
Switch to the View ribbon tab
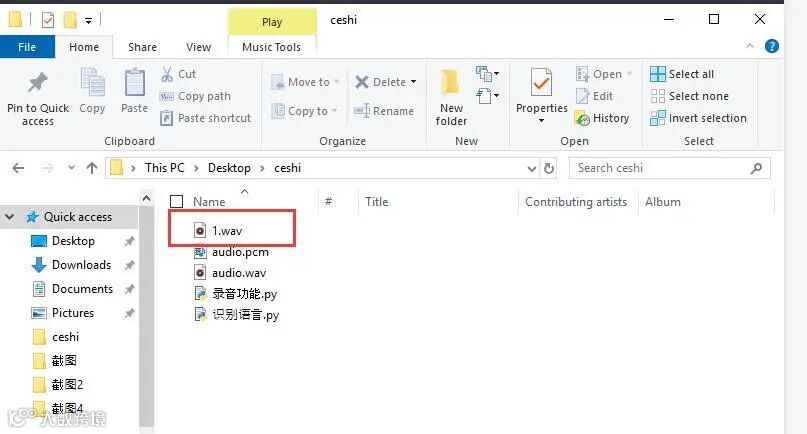[198, 47]
